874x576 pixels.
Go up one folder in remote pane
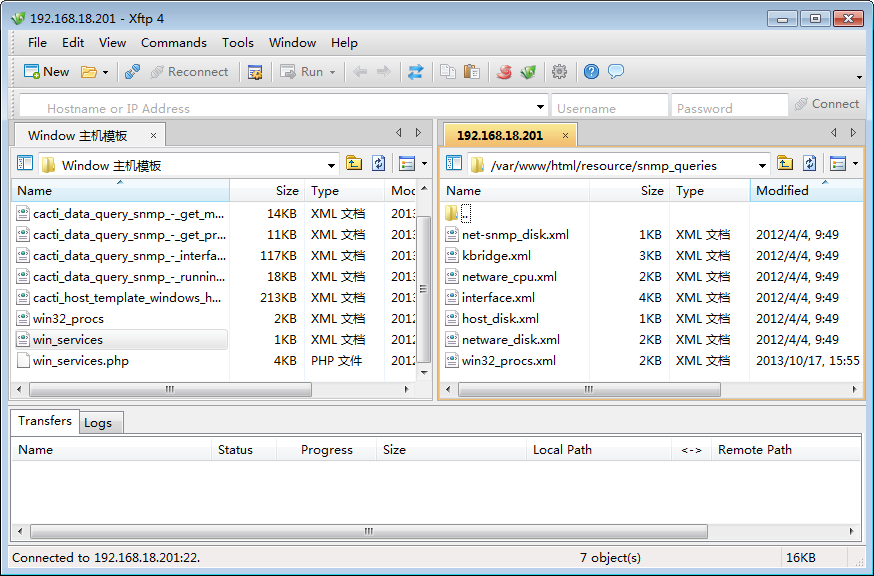click(x=785, y=163)
